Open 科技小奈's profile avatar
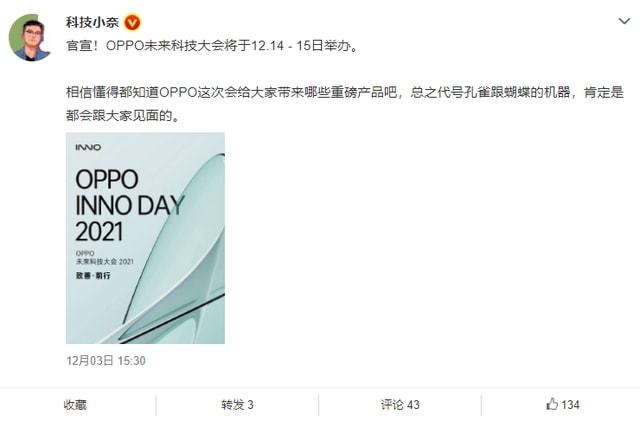This screenshot has height=421, width=640. pos(30,37)
